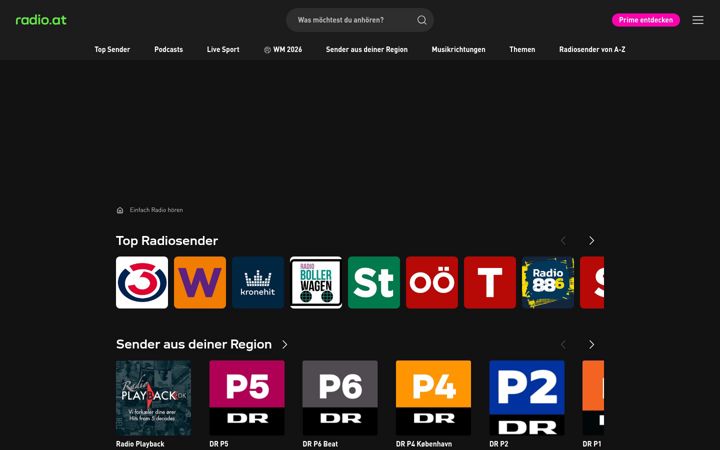
Task: Open WM 2026 navigation item
Action: click(x=283, y=49)
